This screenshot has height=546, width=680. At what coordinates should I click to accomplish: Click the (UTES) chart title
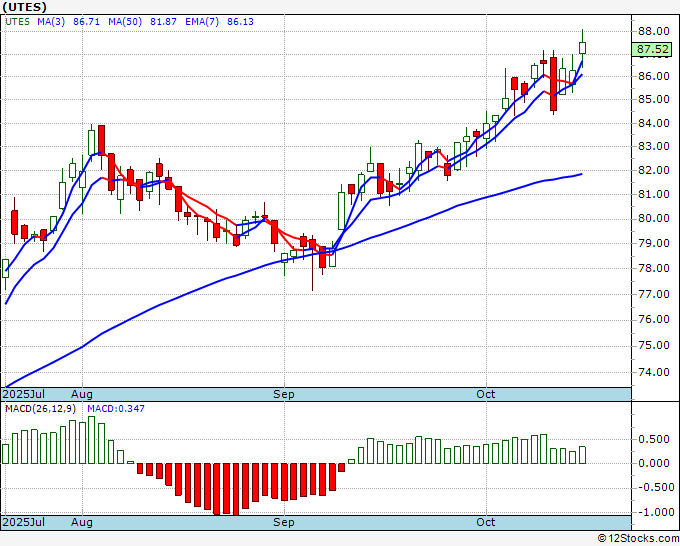24,7
